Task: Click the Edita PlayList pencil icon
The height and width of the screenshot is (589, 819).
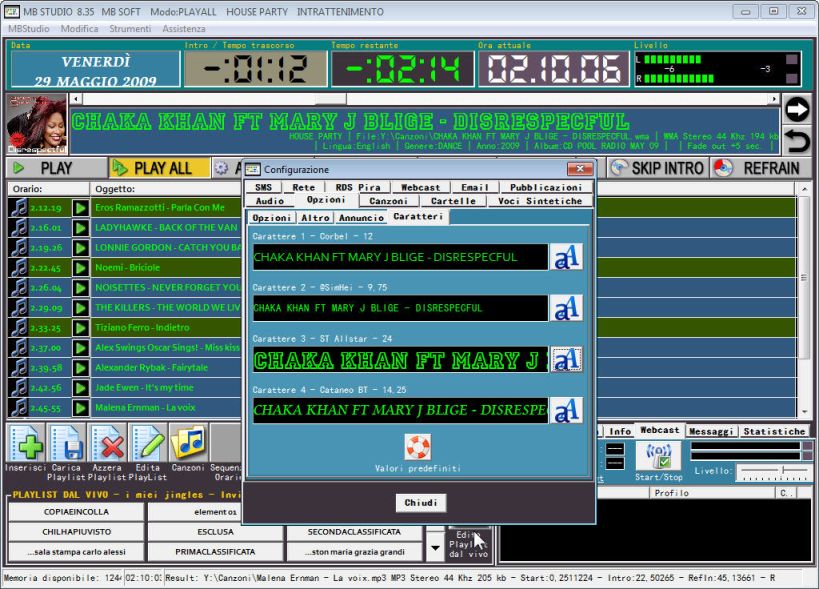Action: pos(148,444)
